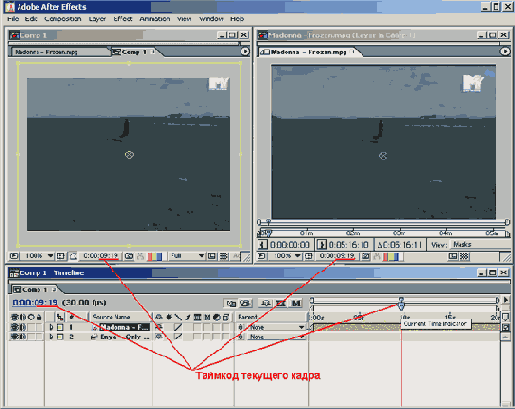Select Enya - Only ... layer in timeline
The height and width of the screenshot is (409, 515).
pos(125,337)
